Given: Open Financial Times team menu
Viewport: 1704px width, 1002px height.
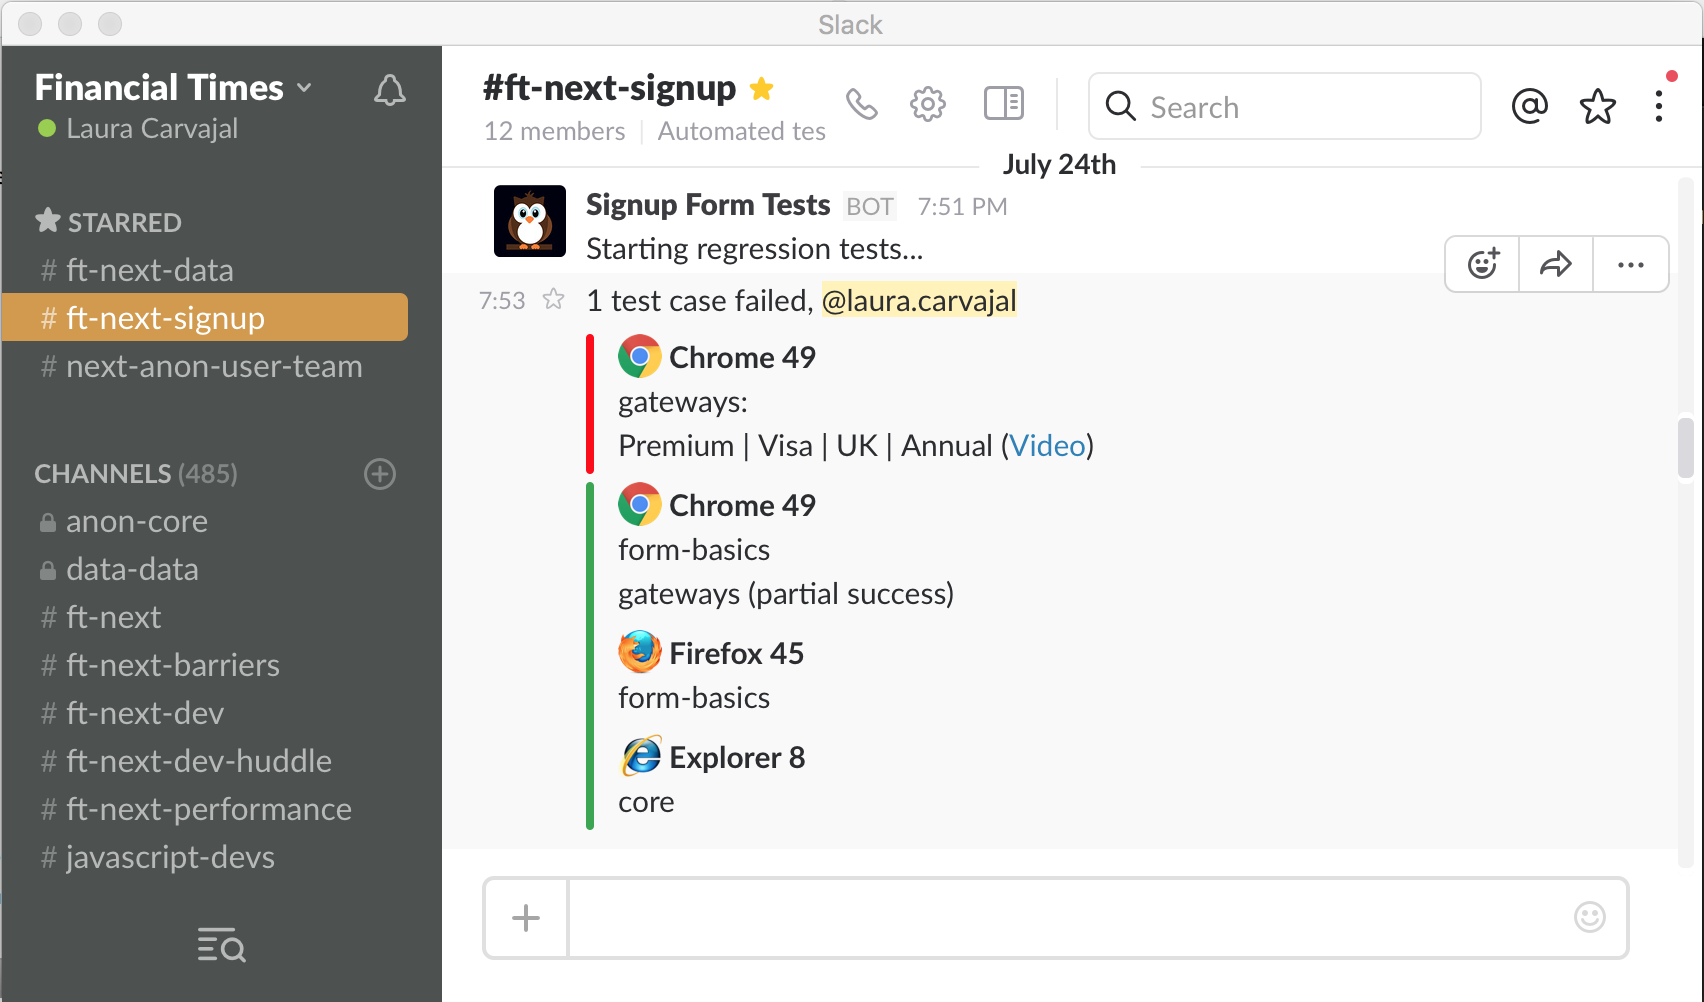Looking at the screenshot, I should (x=173, y=88).
